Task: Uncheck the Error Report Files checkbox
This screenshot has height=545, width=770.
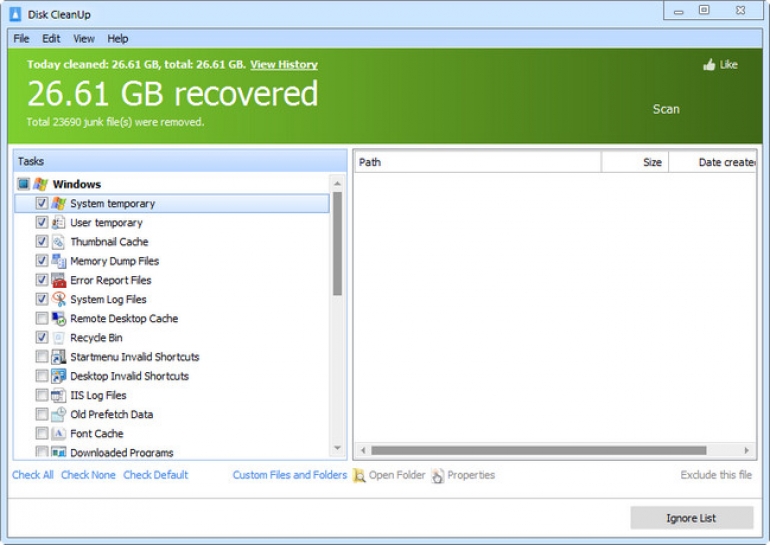Action: pos(41,279)
